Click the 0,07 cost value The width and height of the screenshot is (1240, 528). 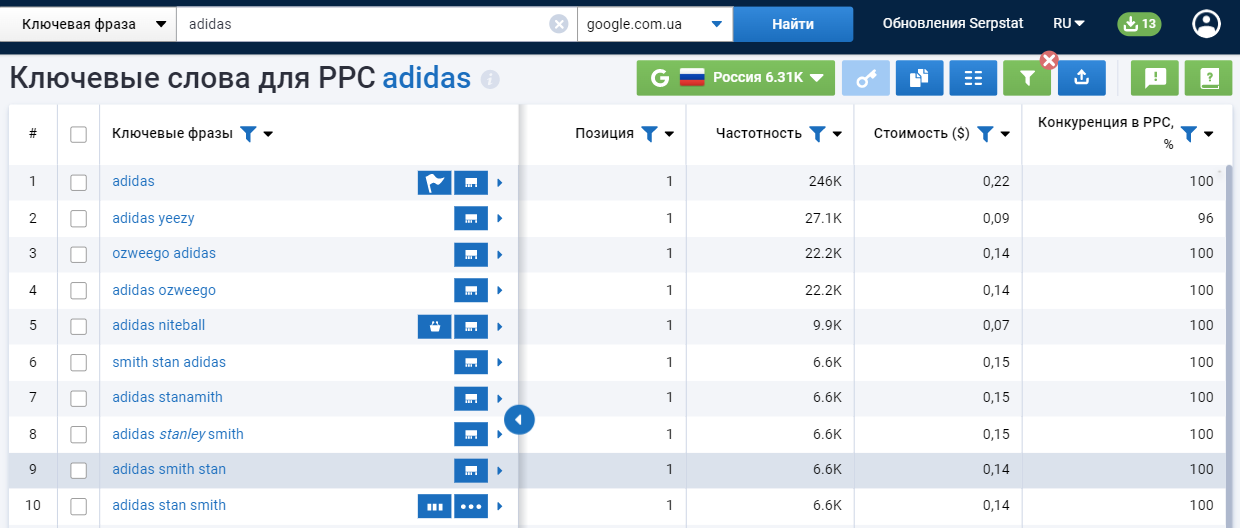[995, 326]
